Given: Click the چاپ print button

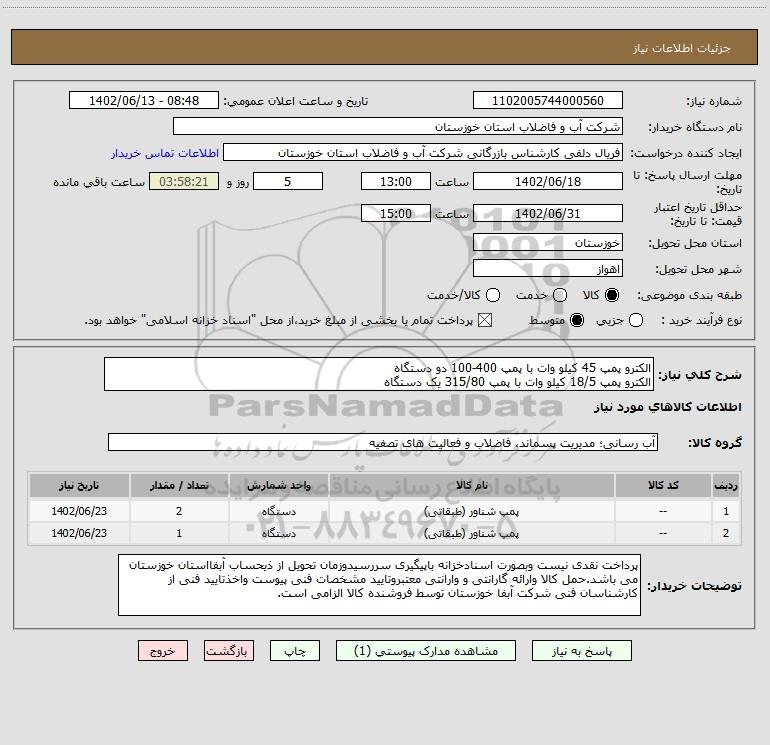Looking at the screenshot, I should click(295, 651).
